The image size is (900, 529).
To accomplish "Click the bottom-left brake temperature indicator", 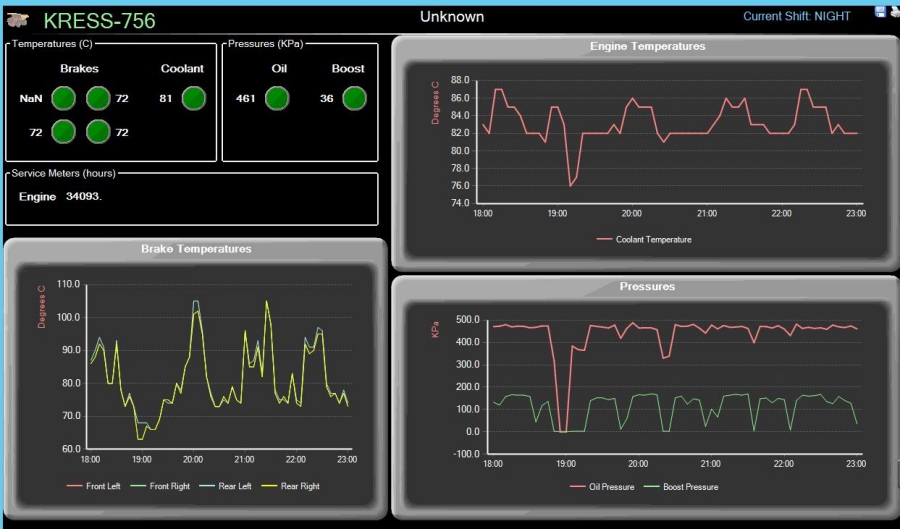I will [x=64, y=131].
